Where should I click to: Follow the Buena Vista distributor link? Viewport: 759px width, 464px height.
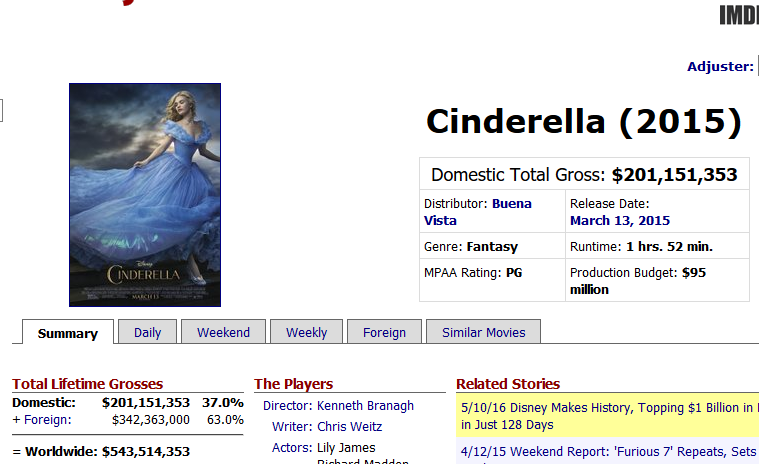477,212
